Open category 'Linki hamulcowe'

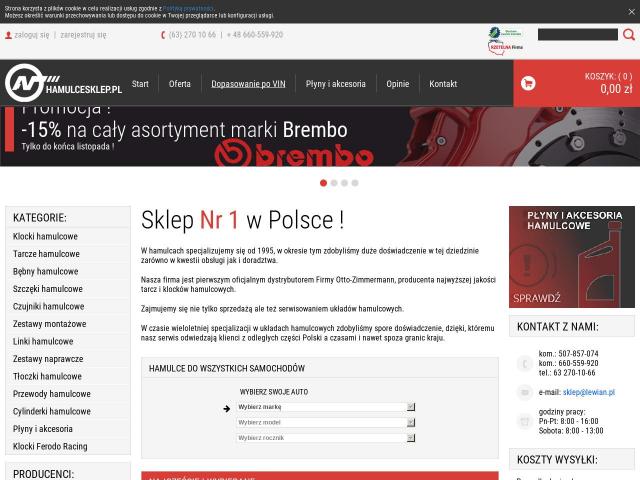pos(43,342)
